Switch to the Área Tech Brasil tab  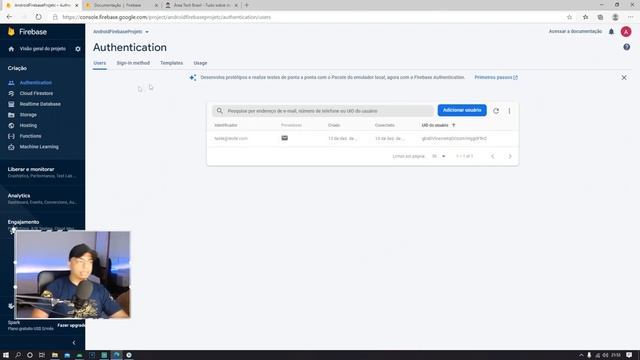click(202, 5)
